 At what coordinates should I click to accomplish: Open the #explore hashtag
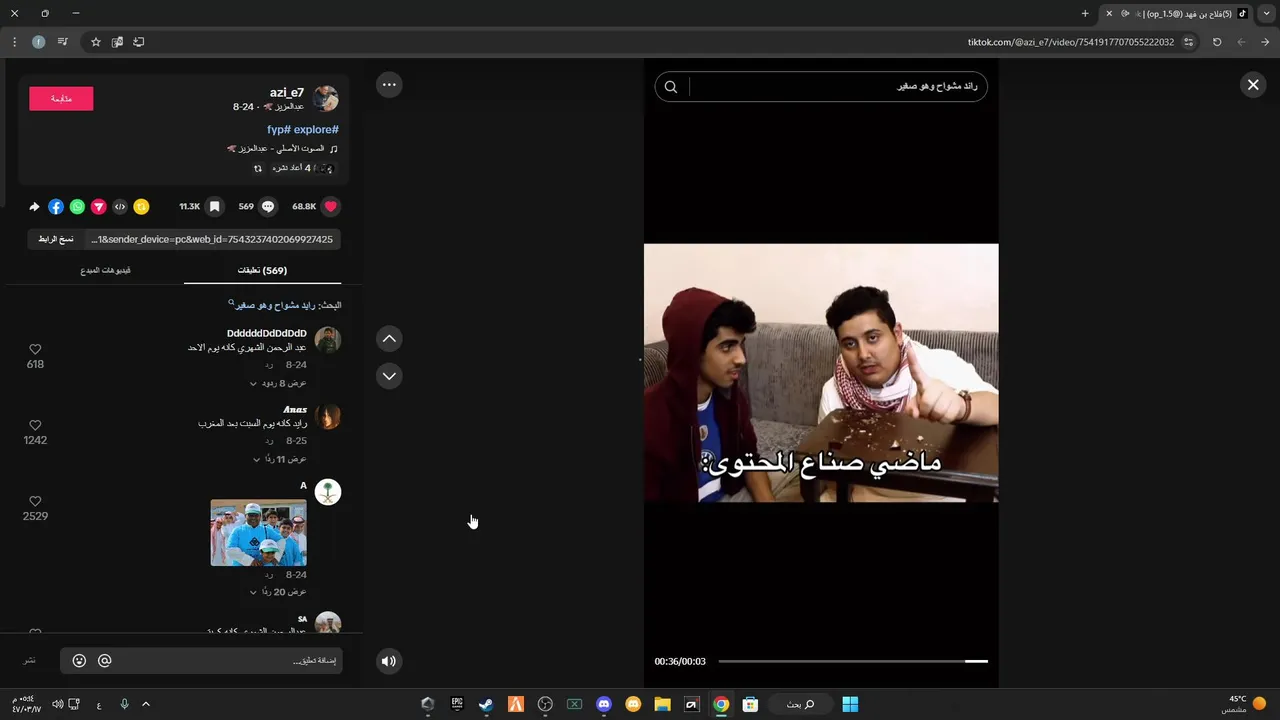click(316, 130)
